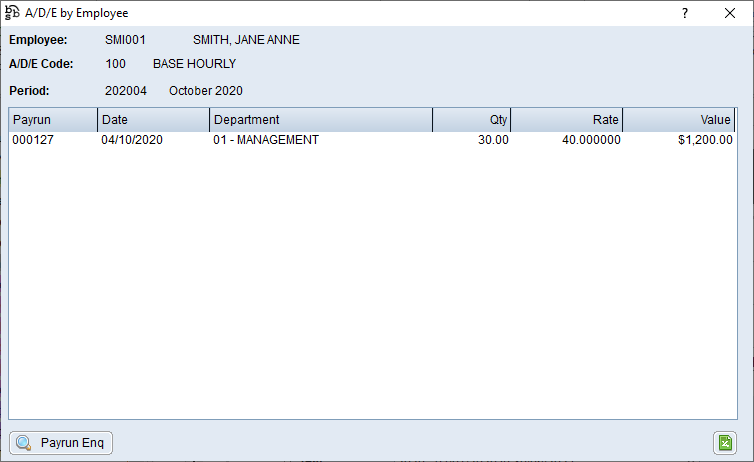Click the Department column header

click(x=320, y=120)
